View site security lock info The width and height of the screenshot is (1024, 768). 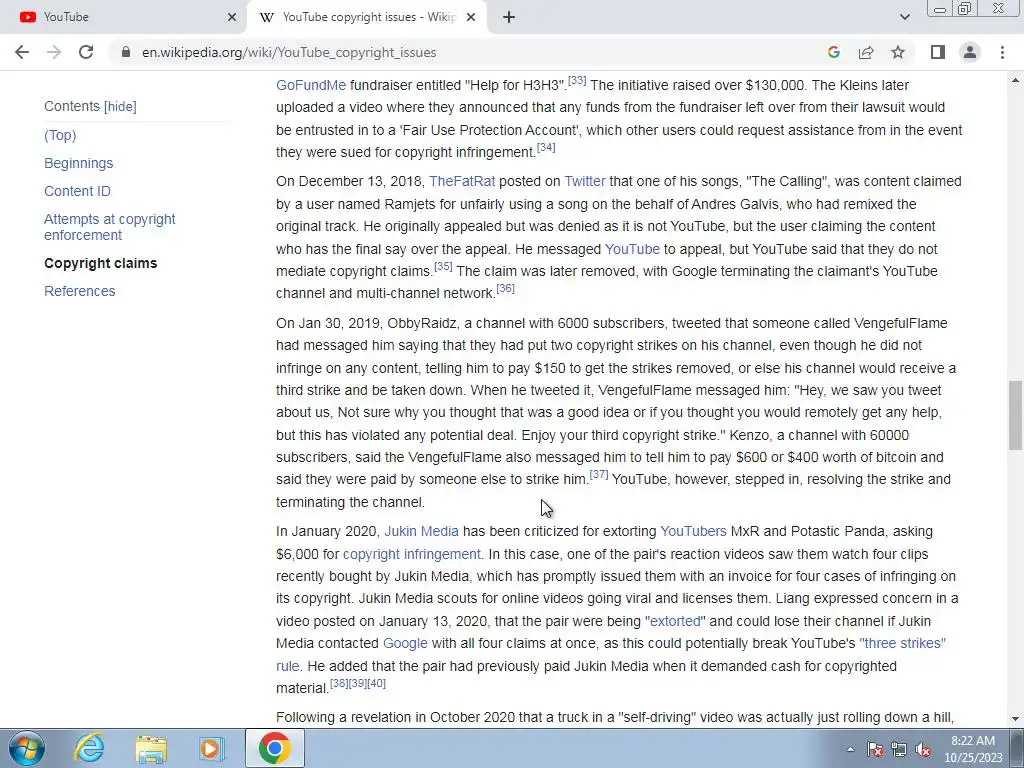(126, 52)
